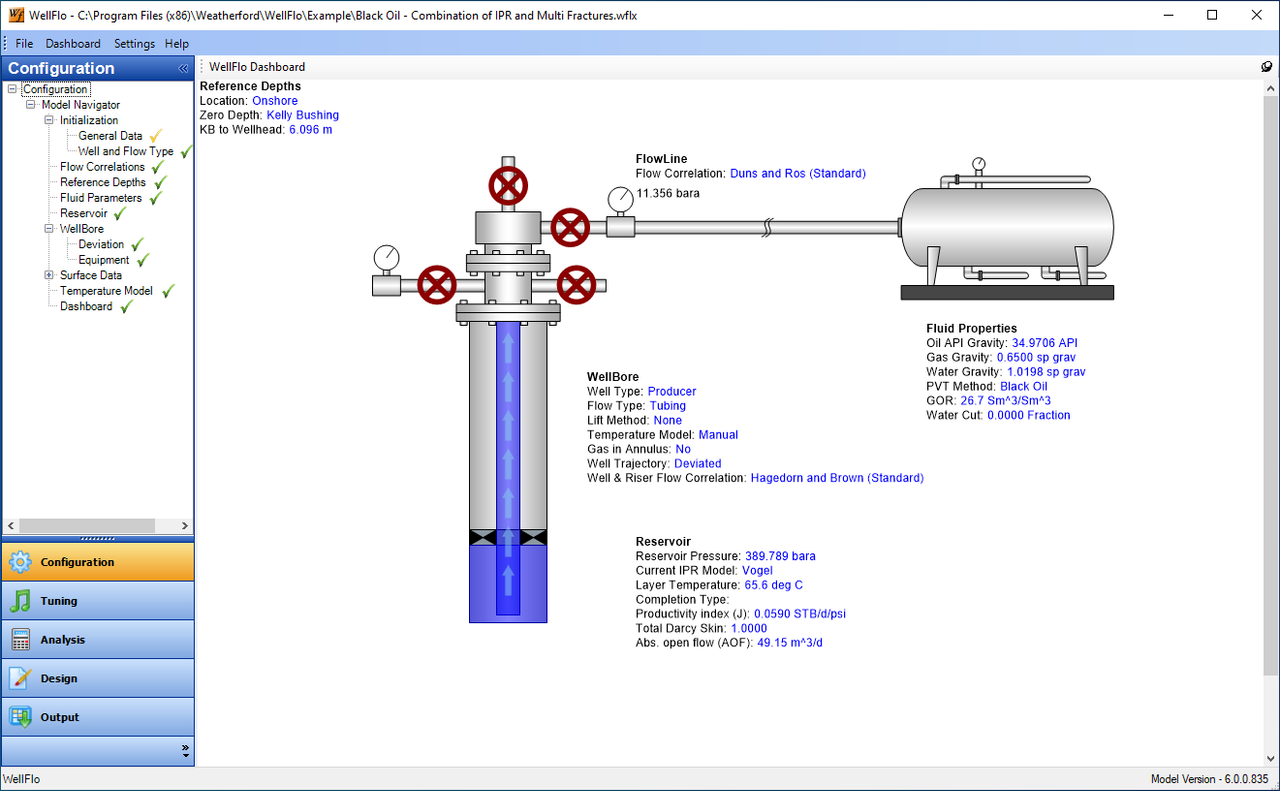Open the File menu
This screenshot has height=791, width=1280.
24,44
